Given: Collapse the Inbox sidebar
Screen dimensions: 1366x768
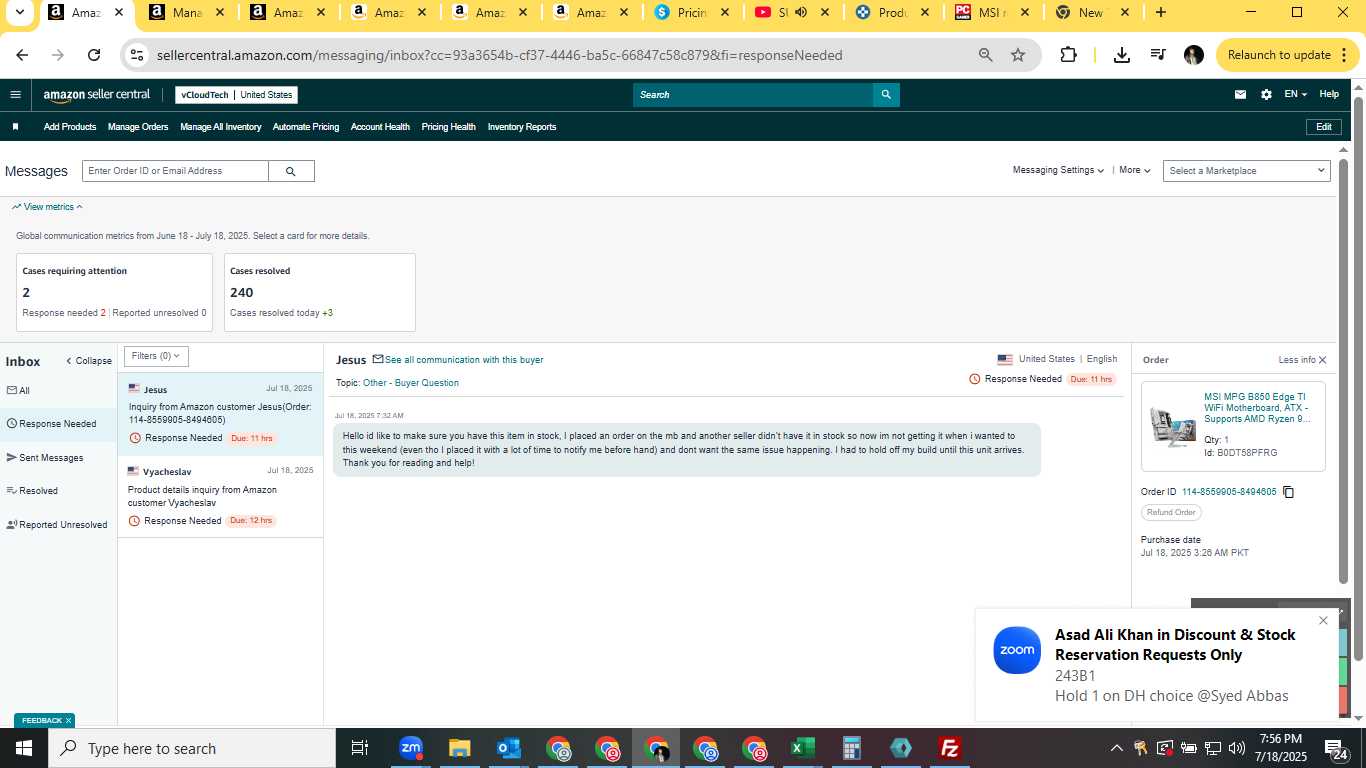Looking at the screenshot, I should tap(89, 361).
